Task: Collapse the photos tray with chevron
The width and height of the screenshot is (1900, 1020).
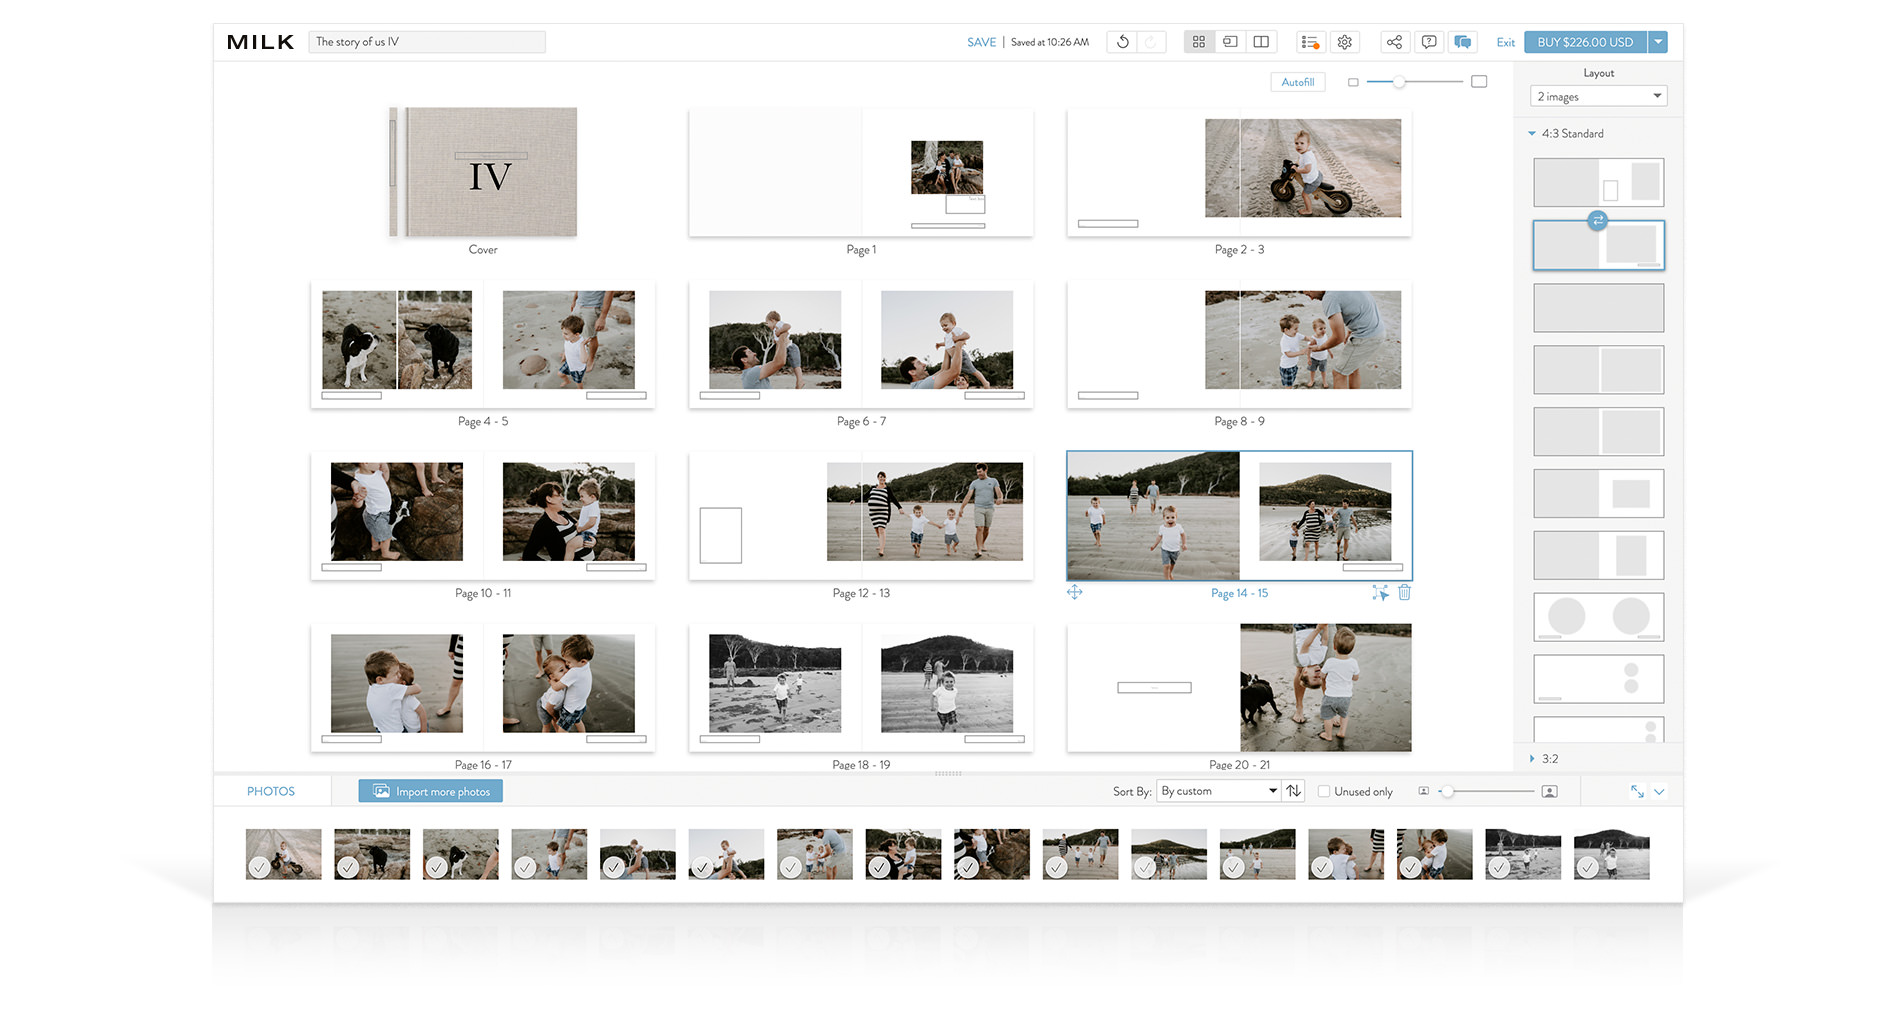Action: 1659,792
